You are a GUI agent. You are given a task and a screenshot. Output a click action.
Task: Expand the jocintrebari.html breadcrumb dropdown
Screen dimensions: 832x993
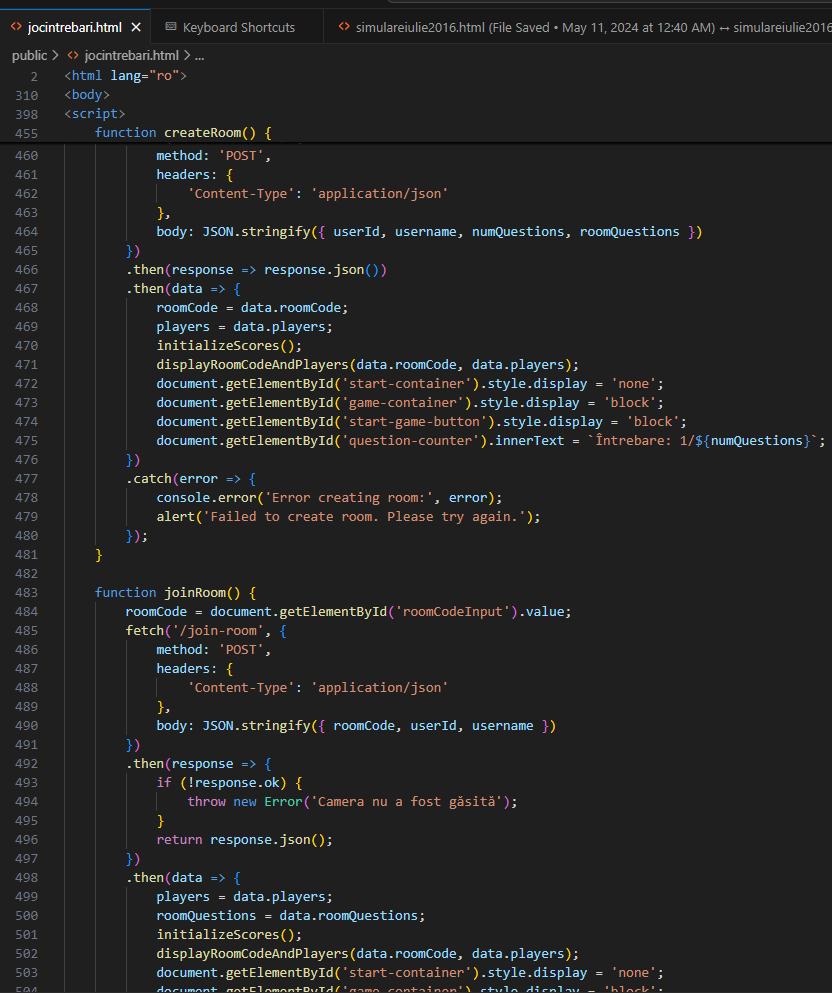pyautogui.click(x=132, y=56)
